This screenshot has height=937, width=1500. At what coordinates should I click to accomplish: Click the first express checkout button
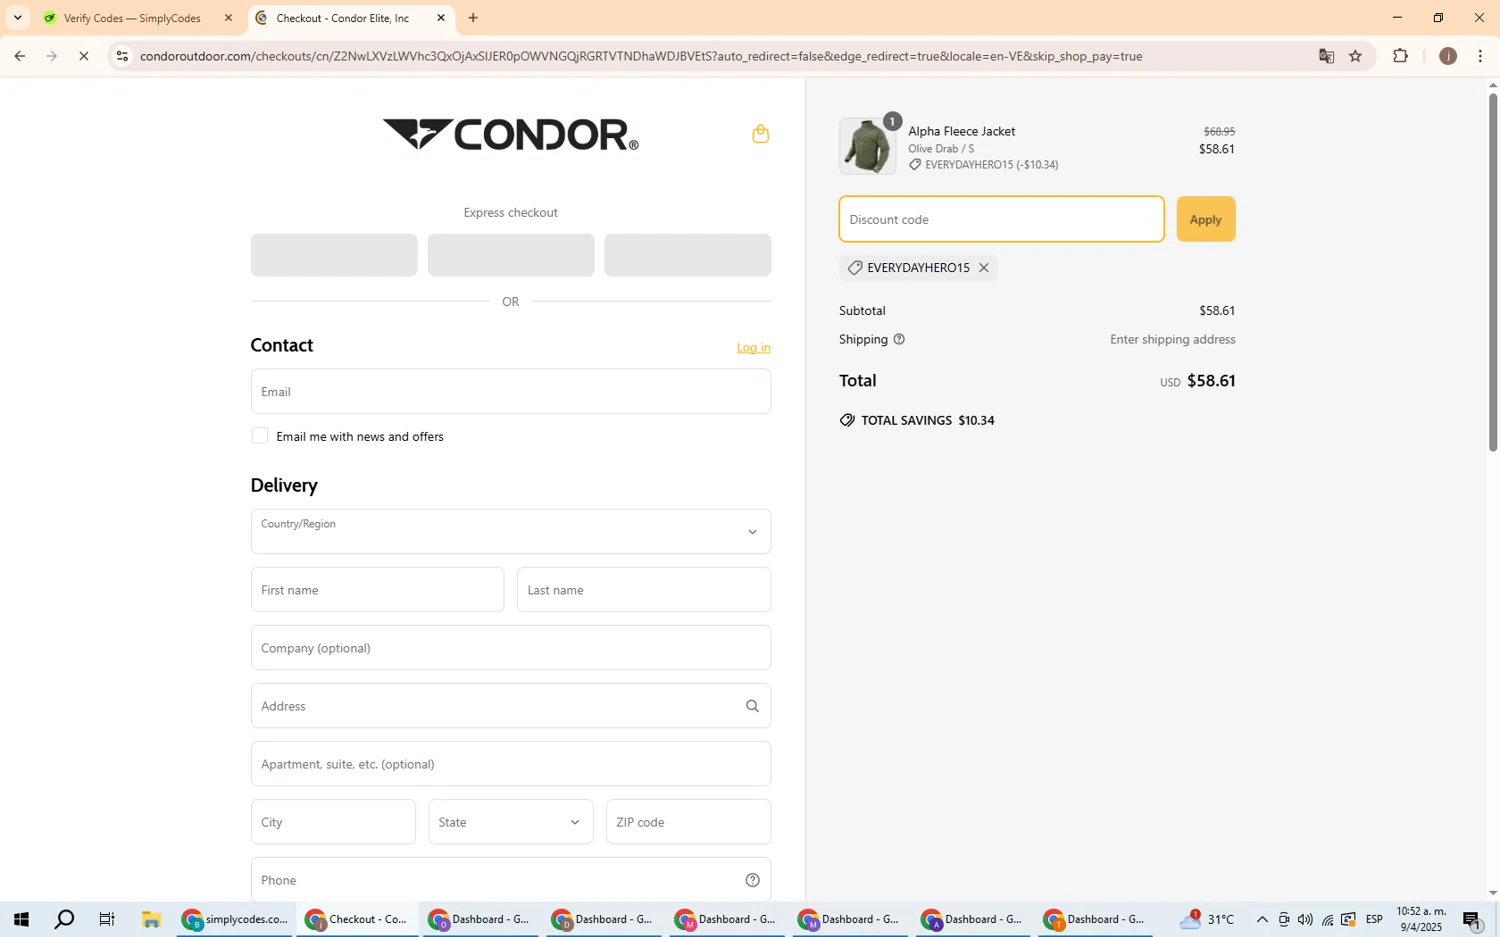pos(334,255)
